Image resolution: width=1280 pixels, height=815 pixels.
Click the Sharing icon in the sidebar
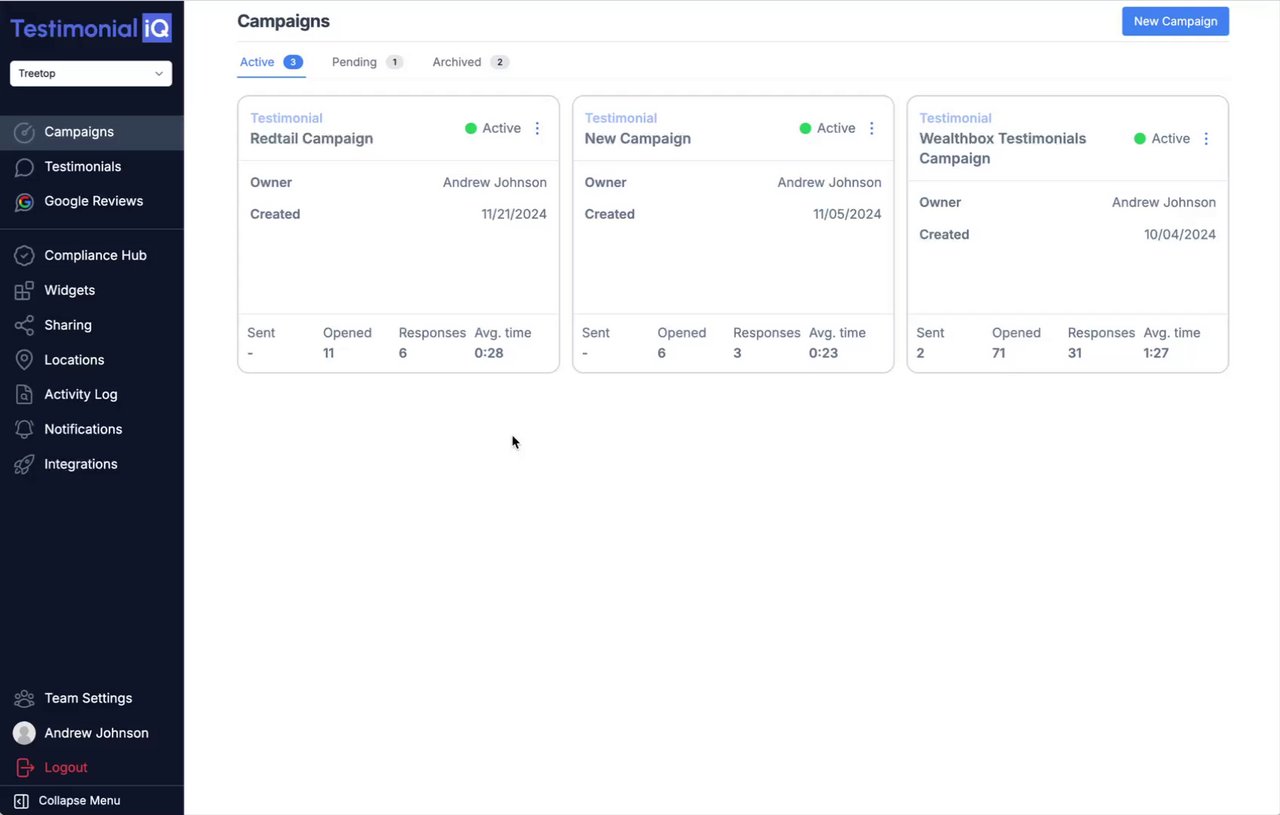click(x=24, y=326)
